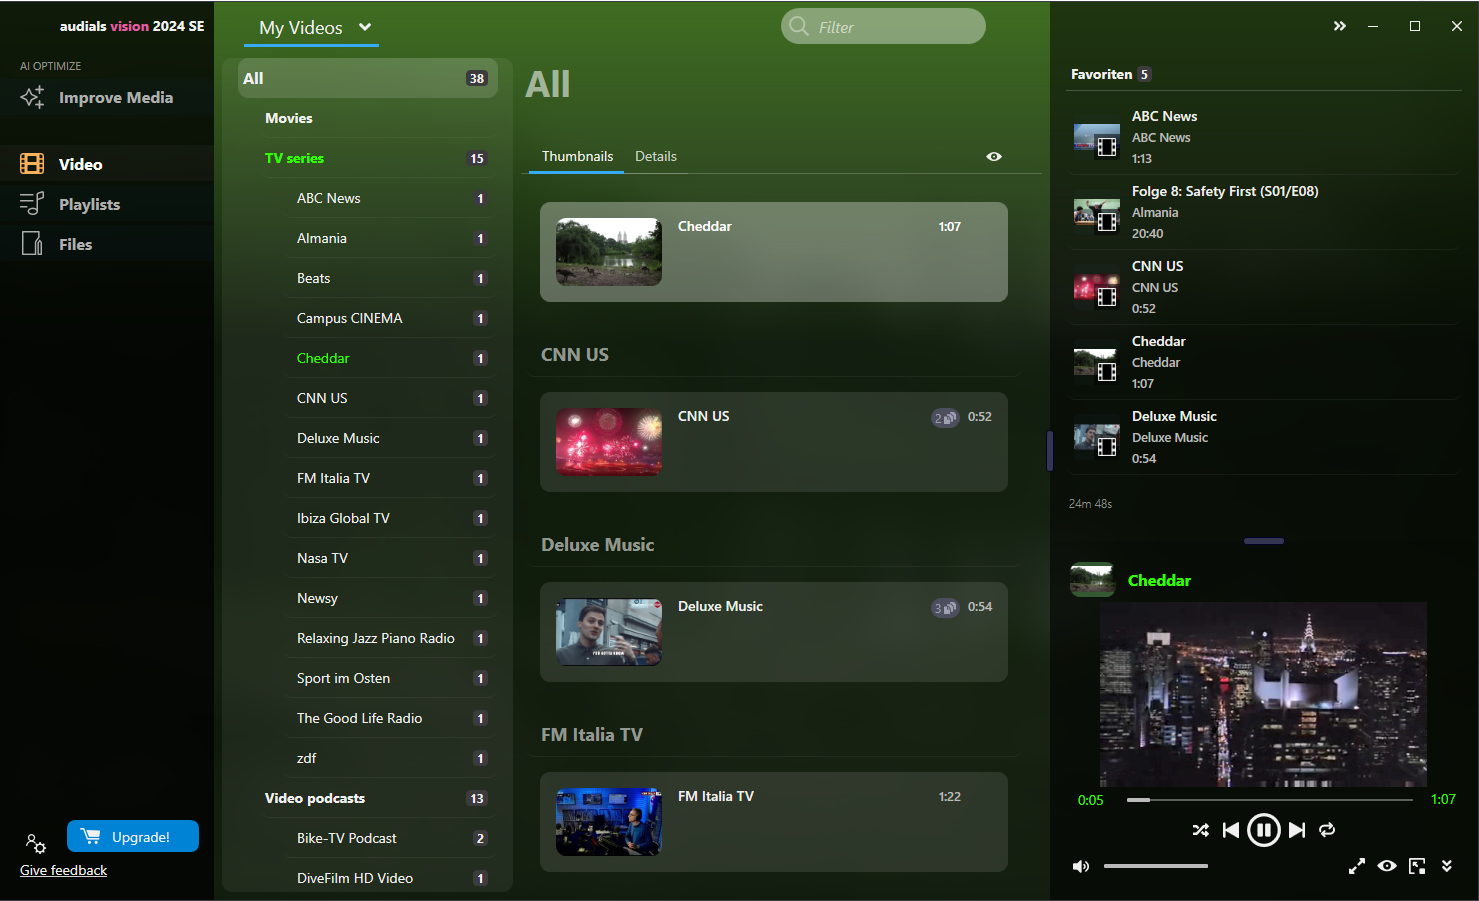Open user settings gear icon
Image resolution: width=1479 pixels, height=901 pixels.
pos(36,843)
